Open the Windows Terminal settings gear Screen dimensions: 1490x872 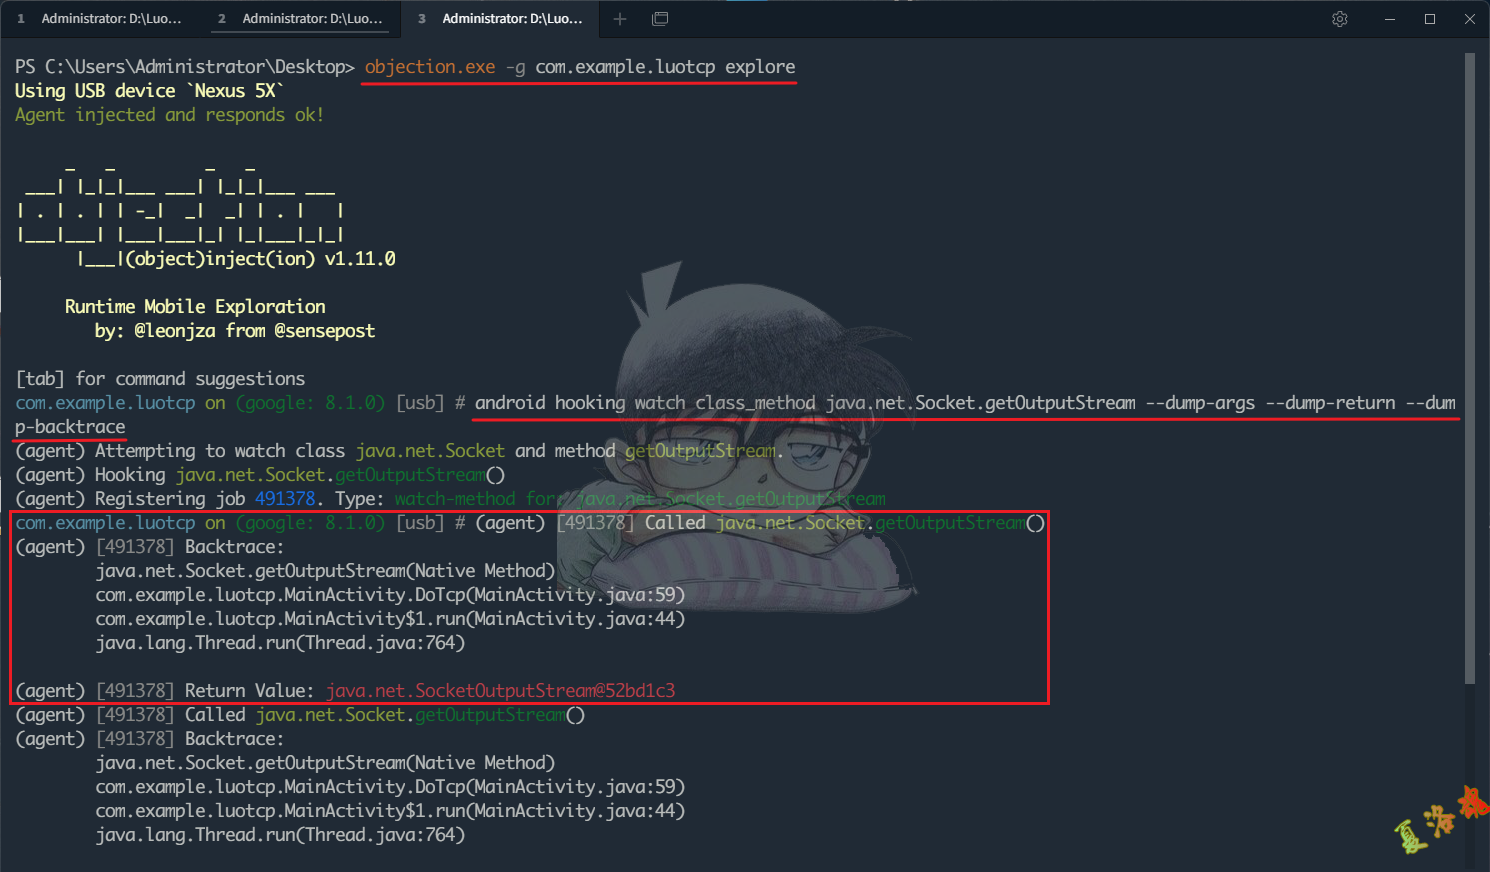click(1339, 18)
